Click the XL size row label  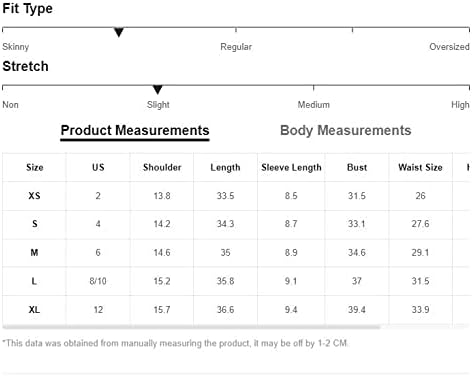click(34, 310)
